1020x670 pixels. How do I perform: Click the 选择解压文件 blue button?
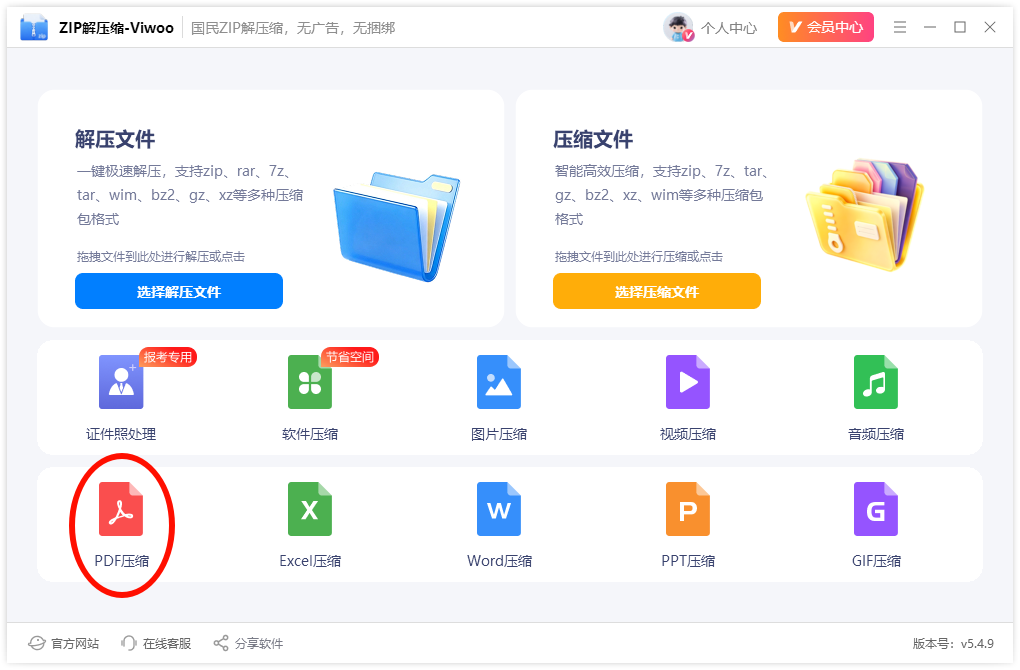[179, 291]
